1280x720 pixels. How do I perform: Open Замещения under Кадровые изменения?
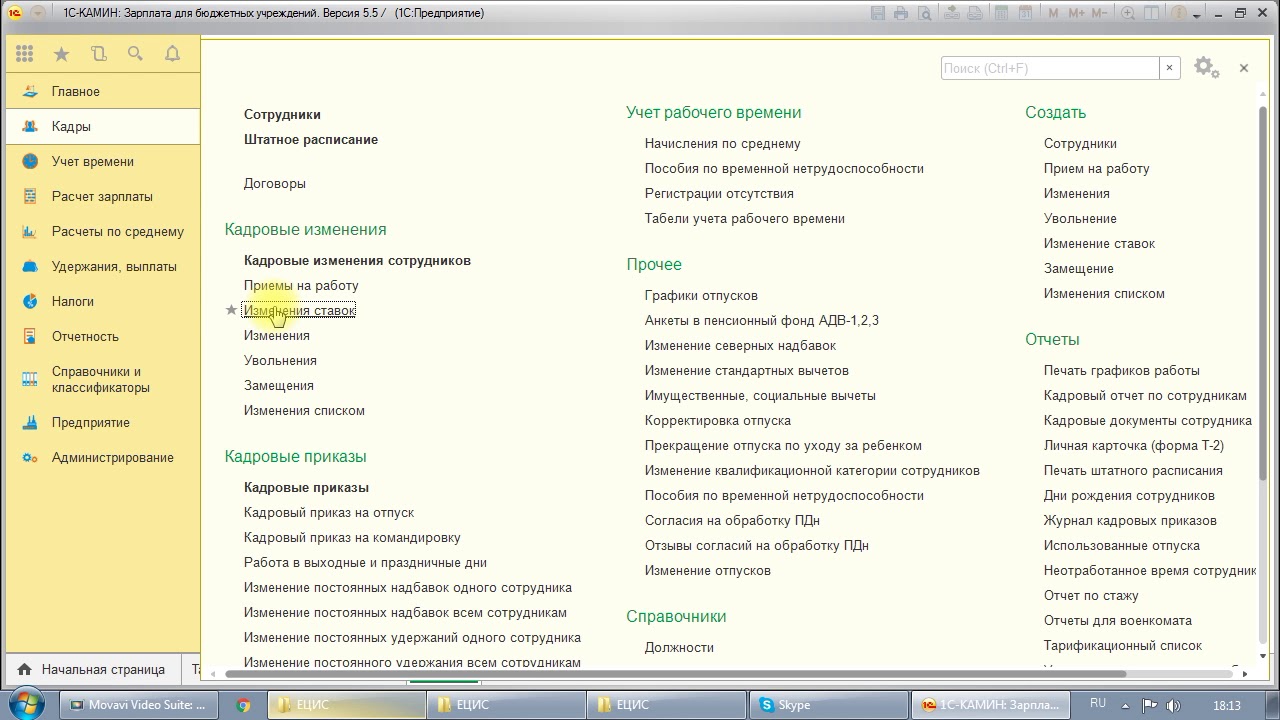[x=279, y=385]
